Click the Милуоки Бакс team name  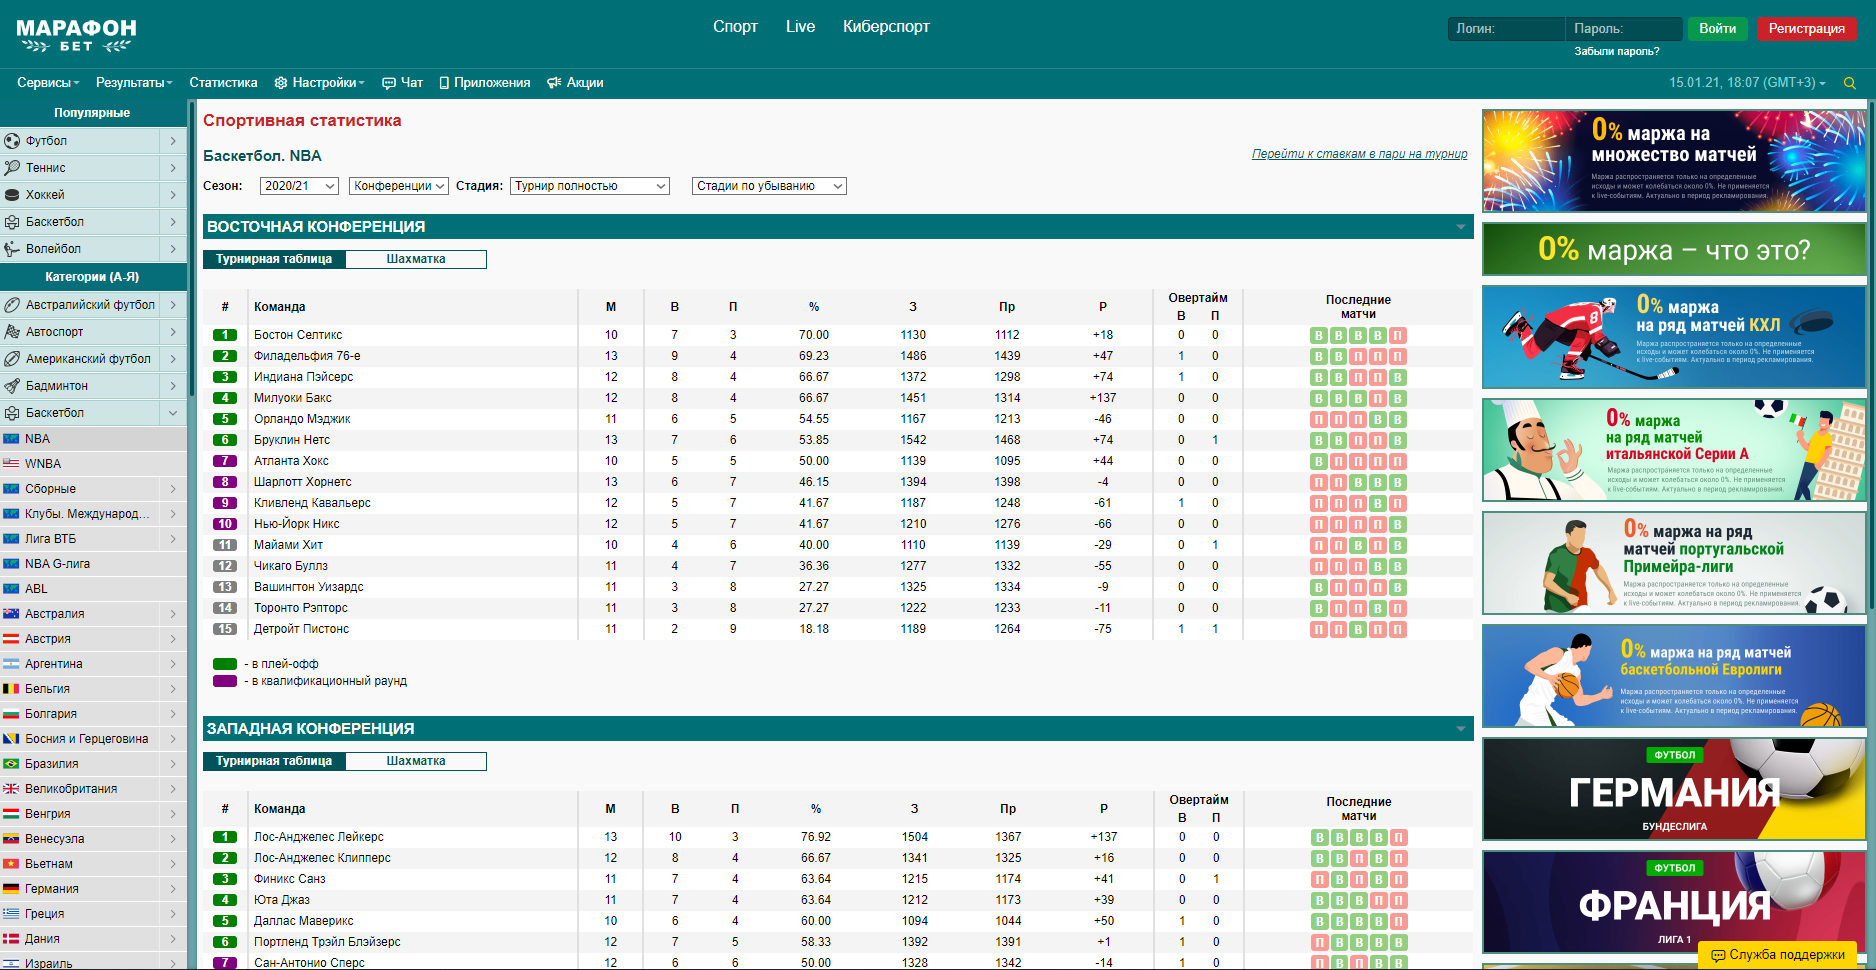292,398
